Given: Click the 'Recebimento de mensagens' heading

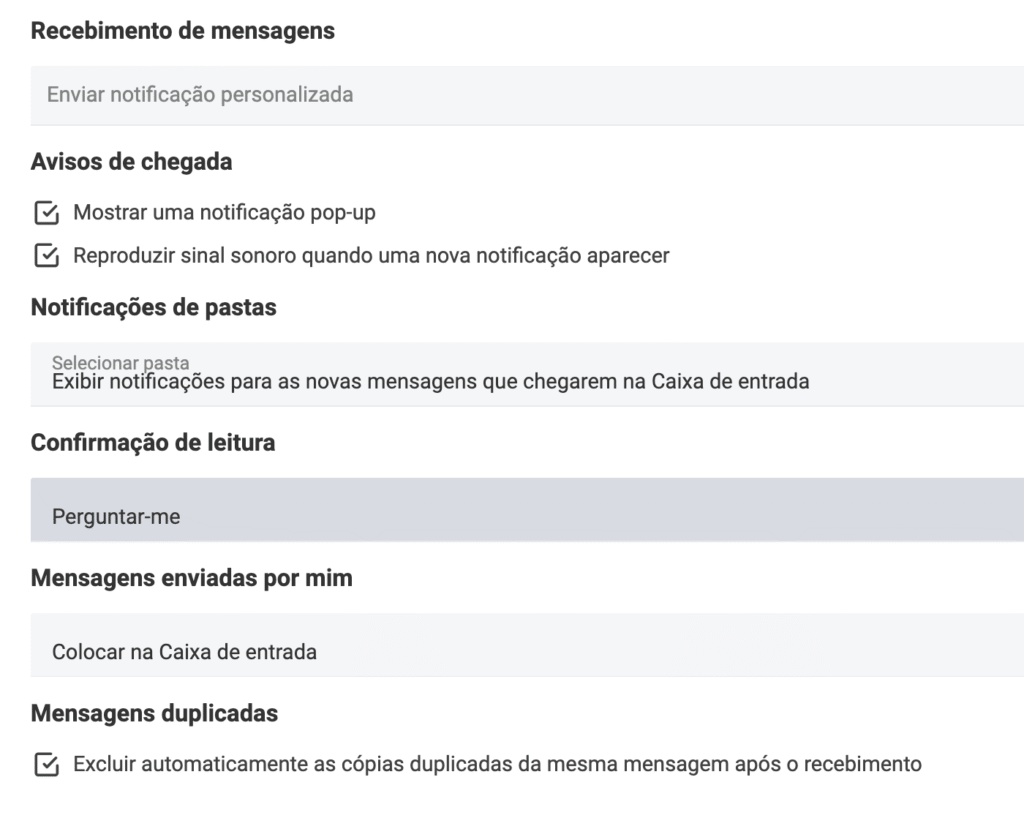Looking at the screenshot, I should coord(183,32).
